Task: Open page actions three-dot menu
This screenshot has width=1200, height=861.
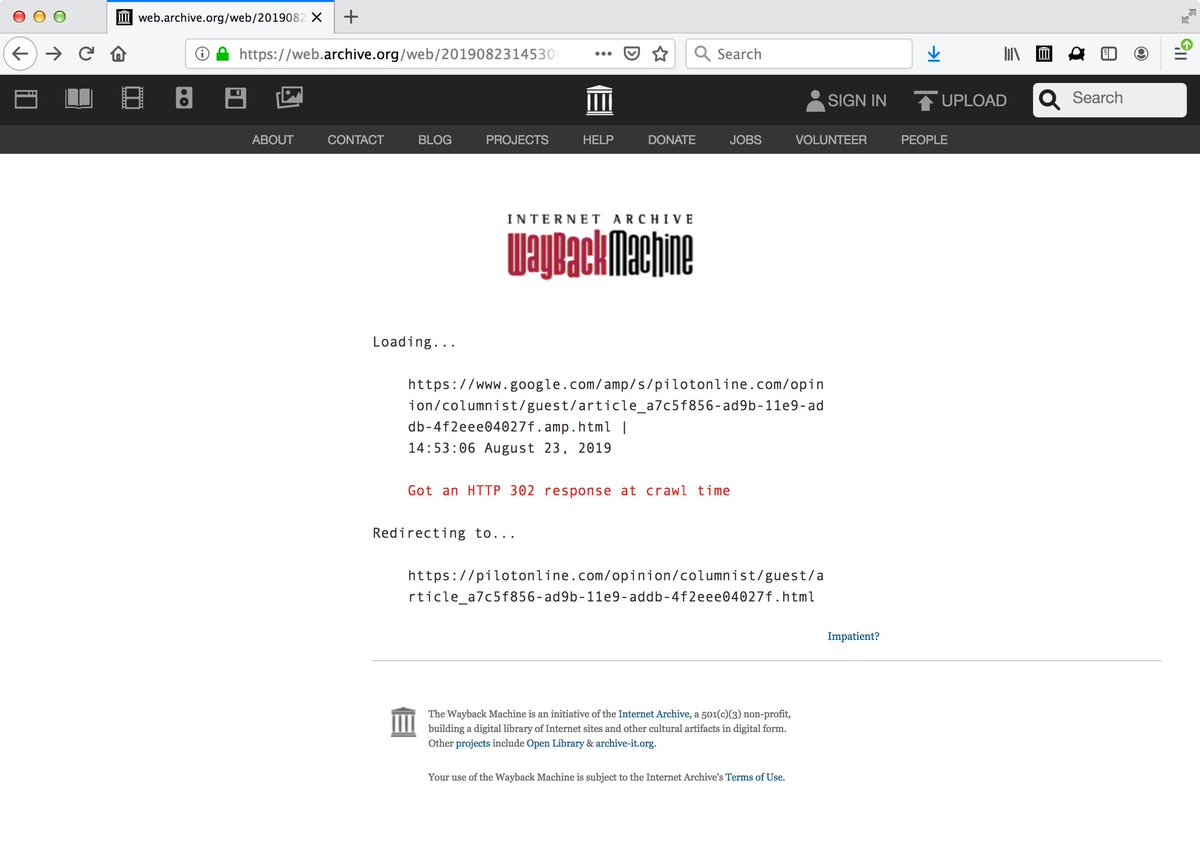Action: [603, 54]
